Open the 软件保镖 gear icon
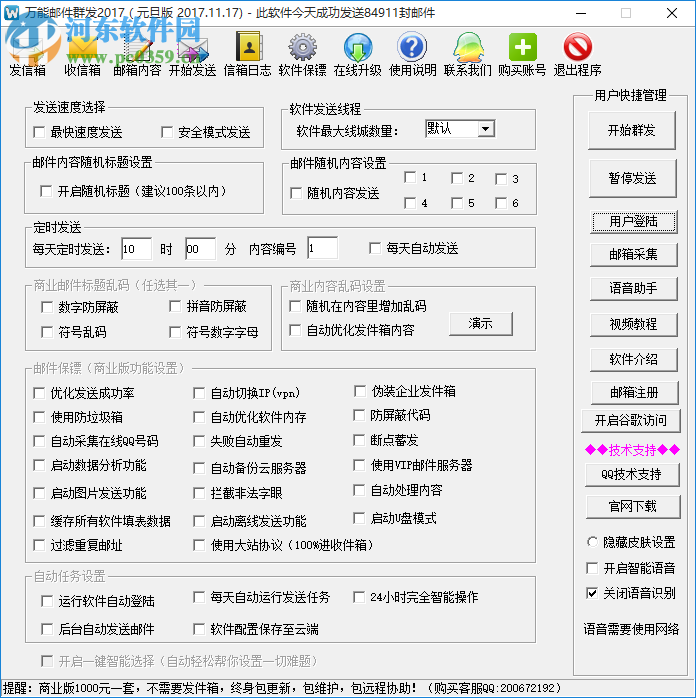 click(303, 54)
